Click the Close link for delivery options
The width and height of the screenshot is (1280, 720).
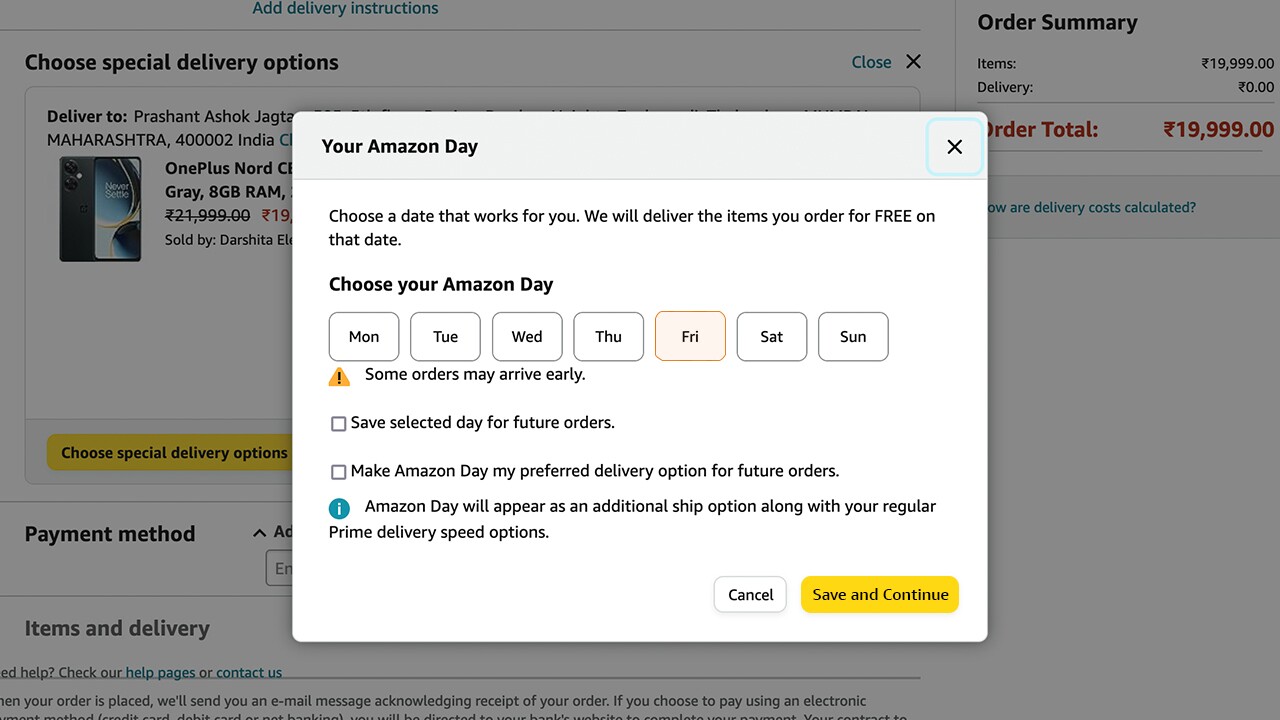tap(871, 62)
